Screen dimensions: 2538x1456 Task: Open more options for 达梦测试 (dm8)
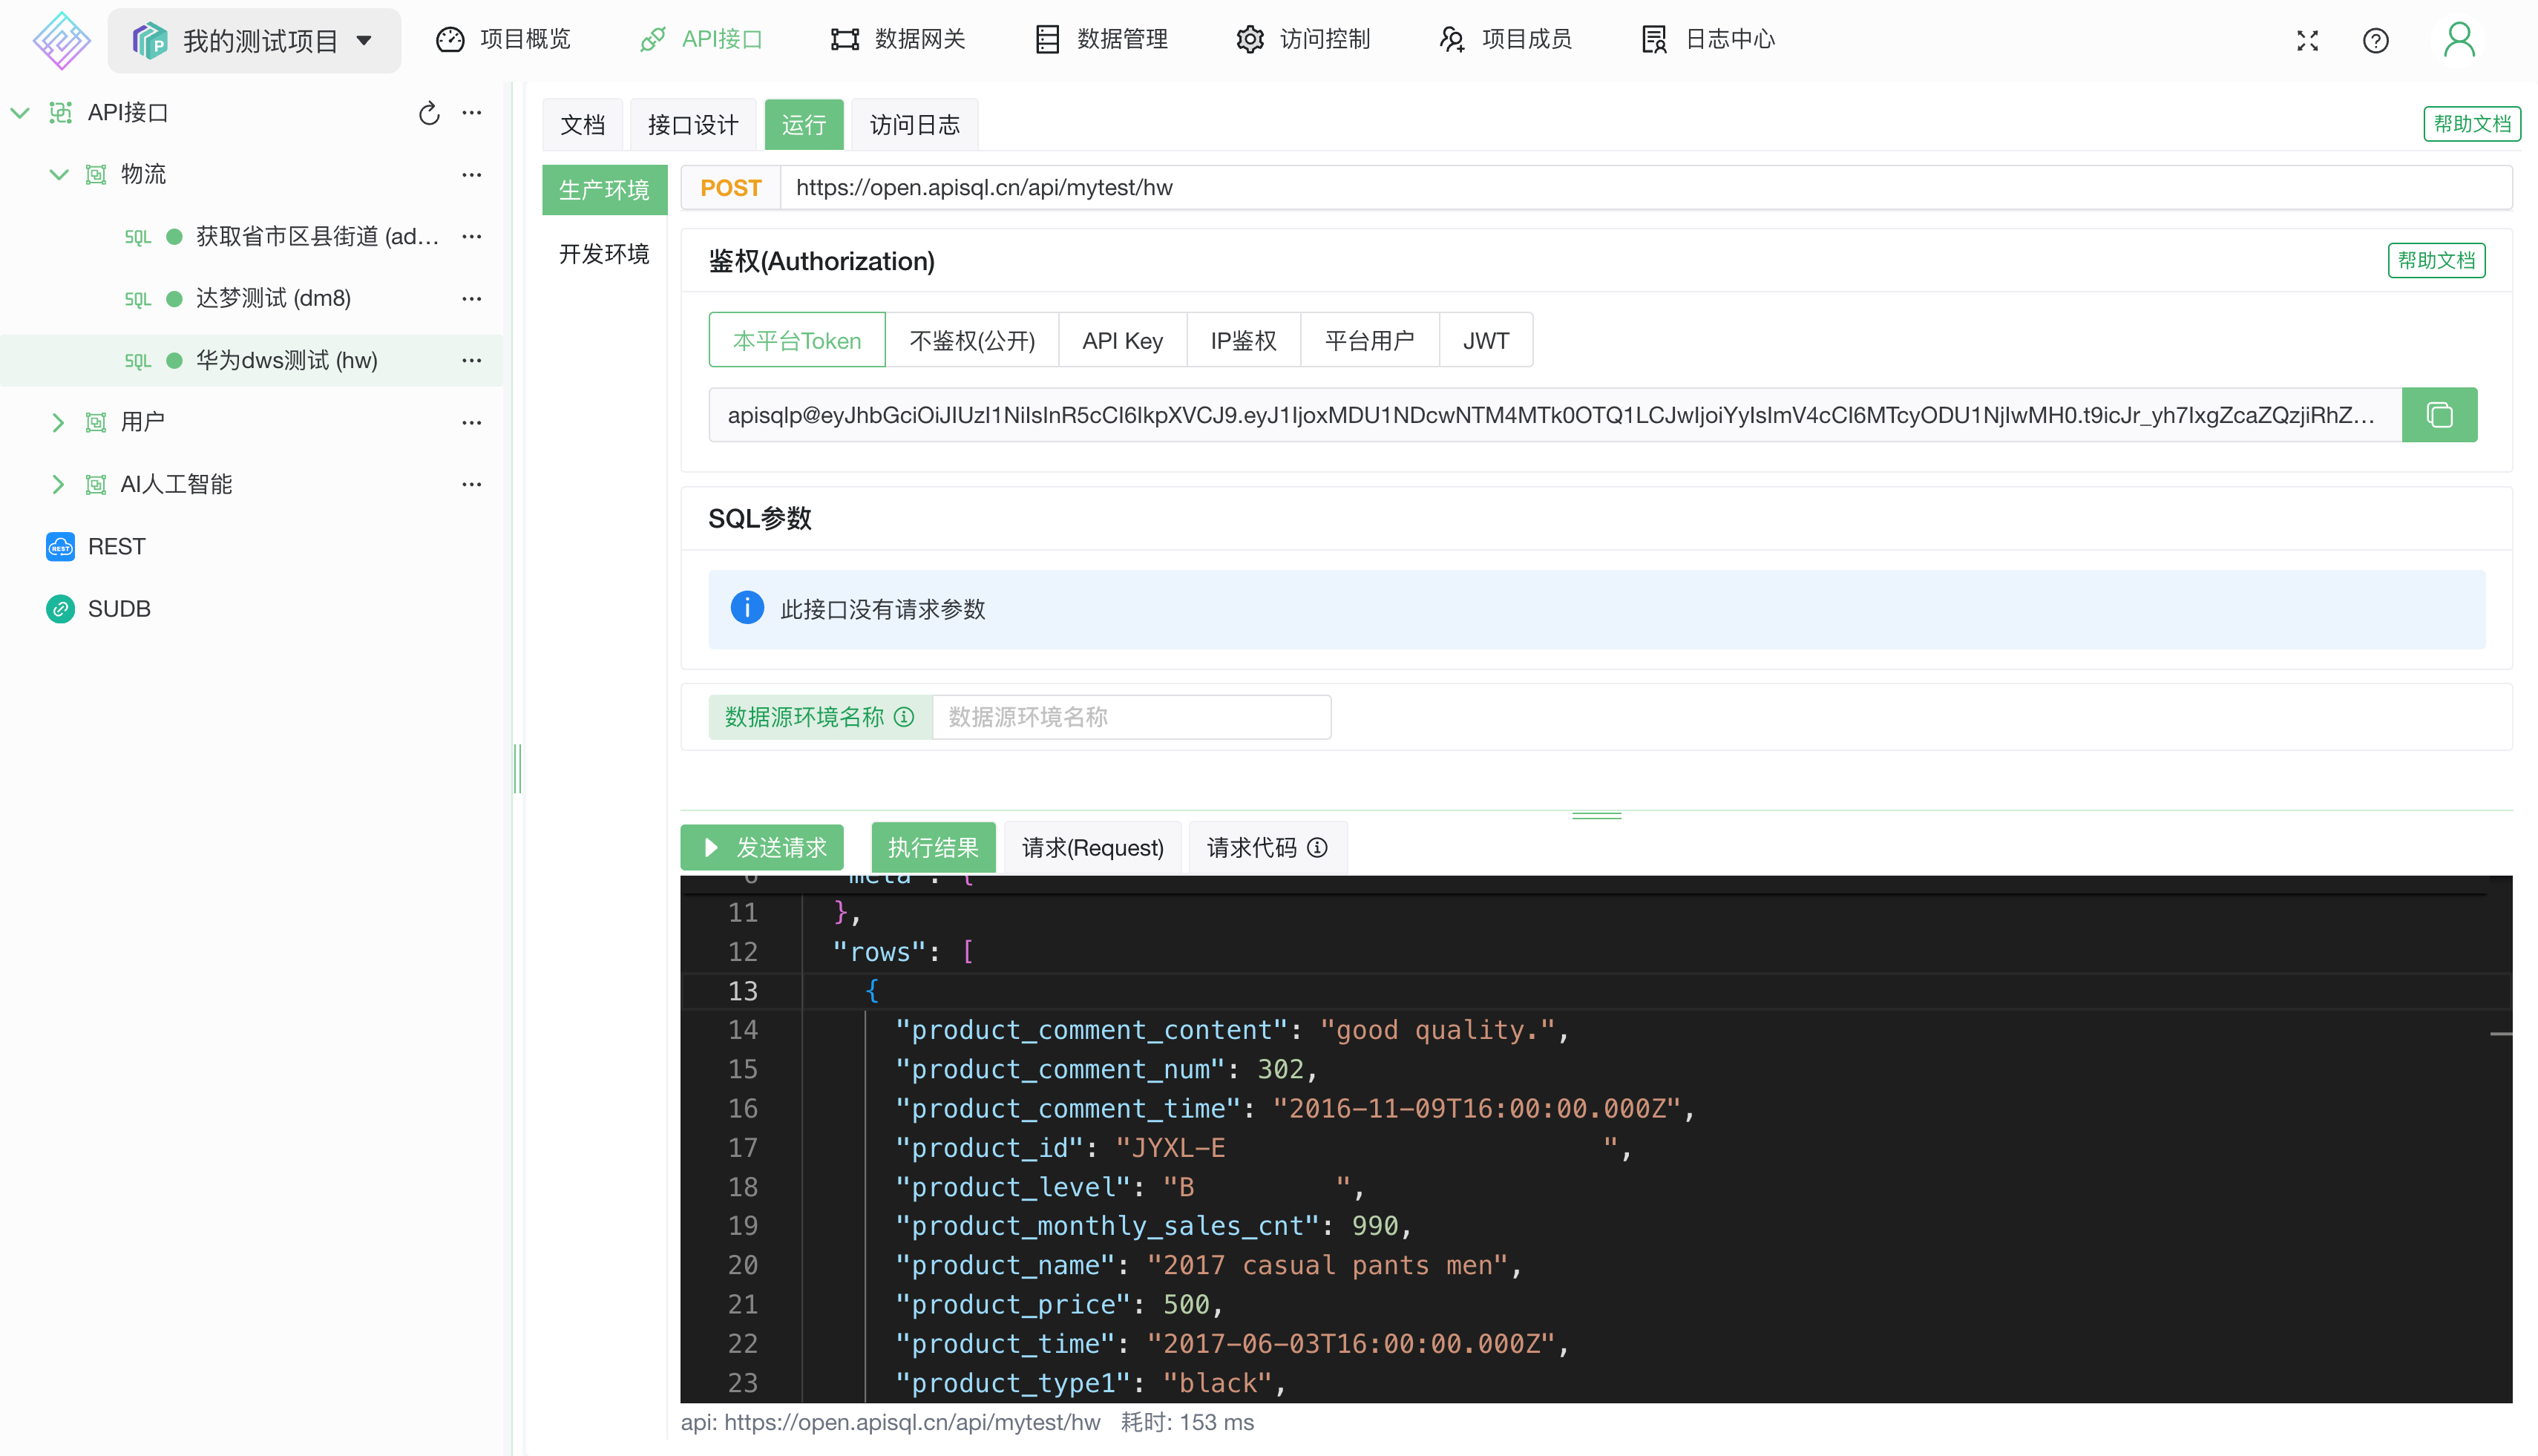coord(472,299)
